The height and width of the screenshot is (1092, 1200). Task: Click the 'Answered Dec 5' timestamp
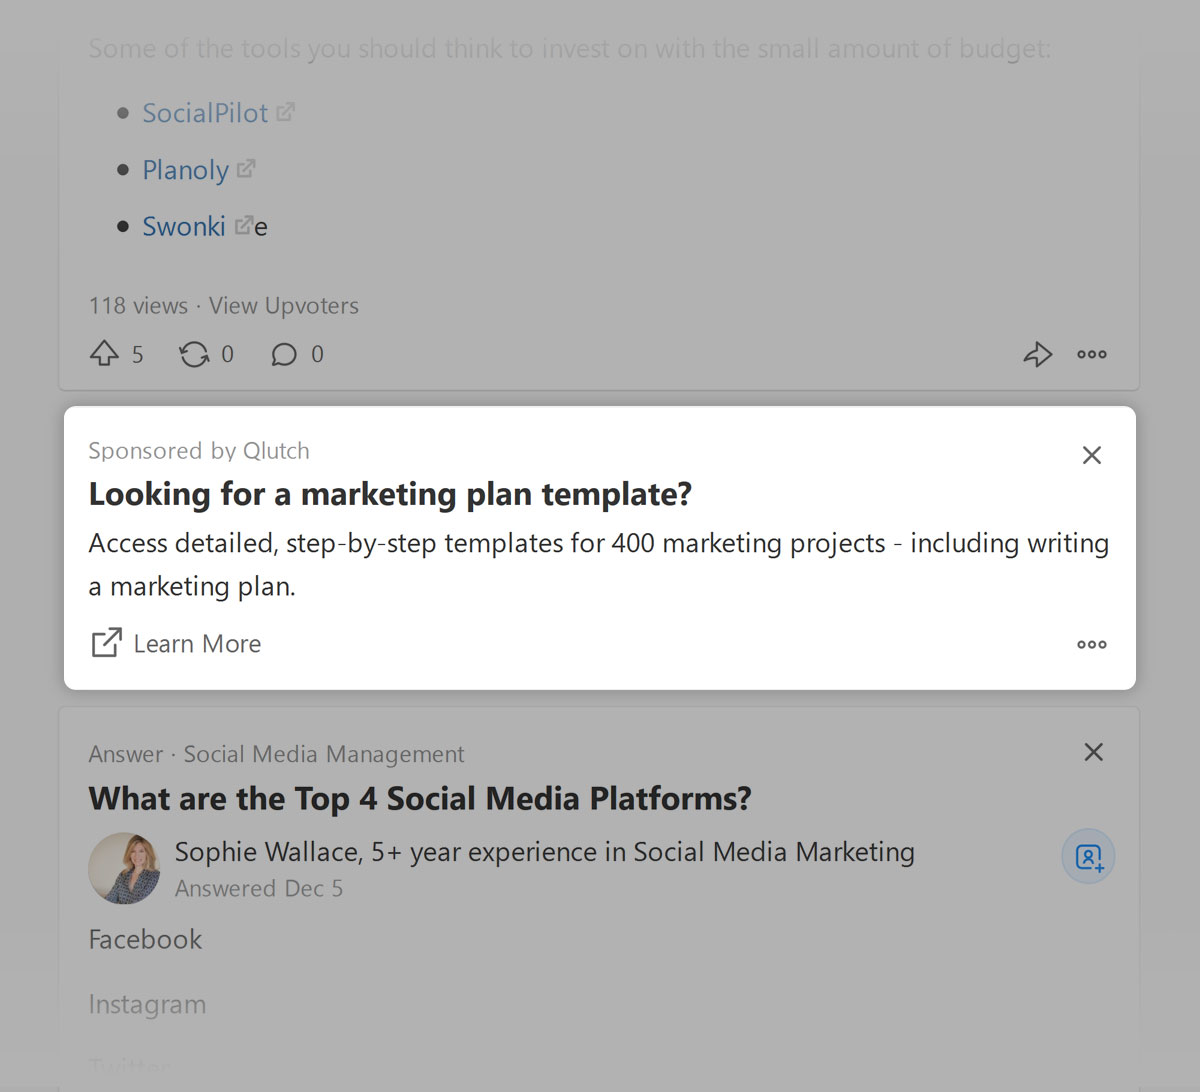[x=259, y=889]
